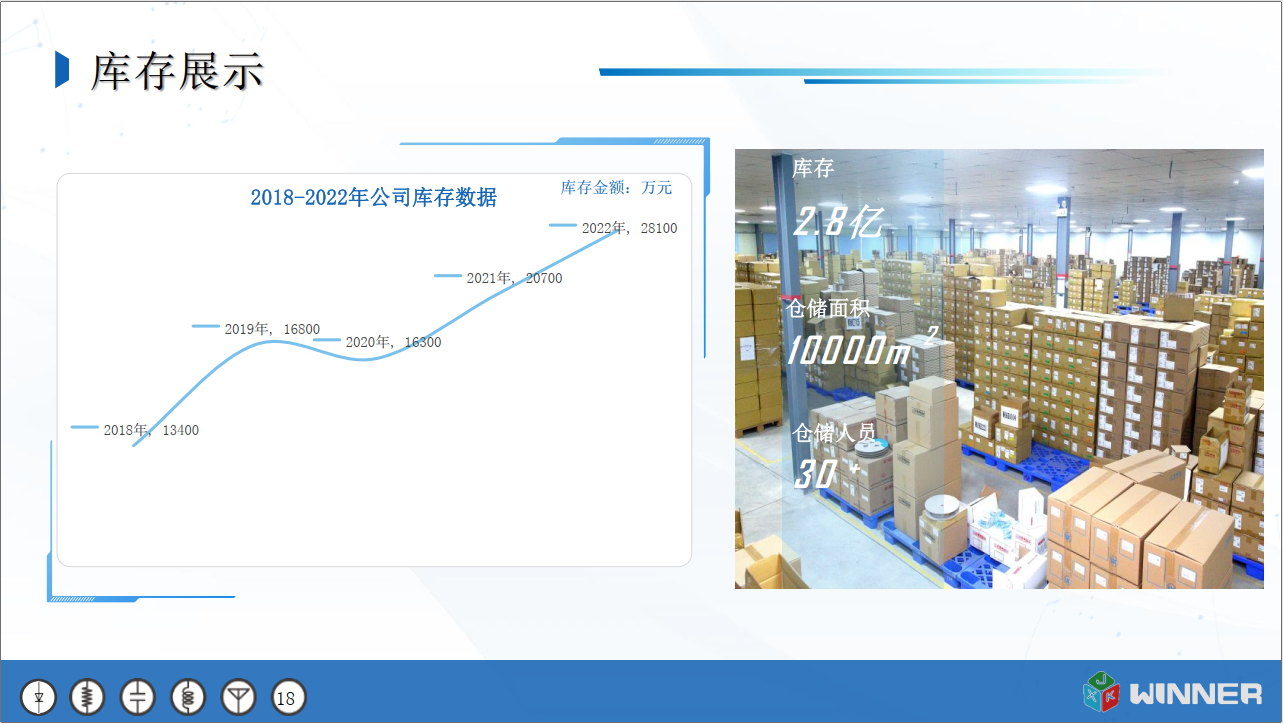Image resolution: width=1283 pixels, height=723 pixels.
Task: Click the diode symbol icon
Action: point(39,697)
